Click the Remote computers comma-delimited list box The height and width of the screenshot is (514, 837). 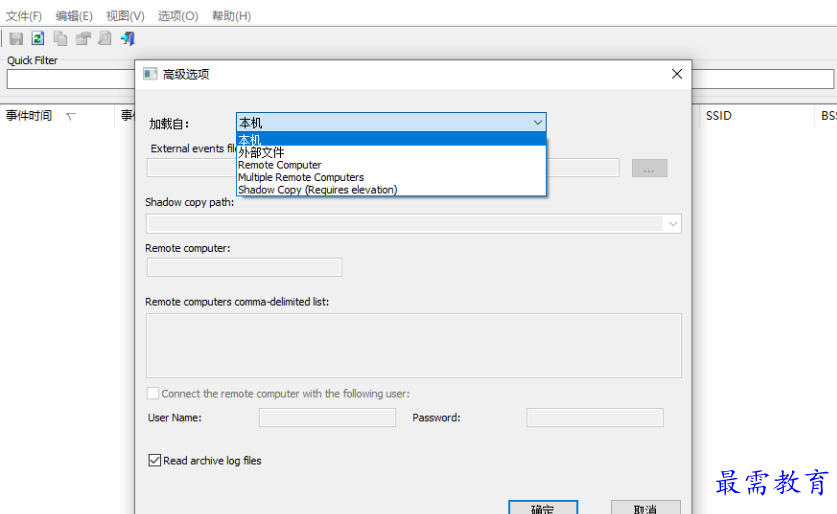coord(414,345)
